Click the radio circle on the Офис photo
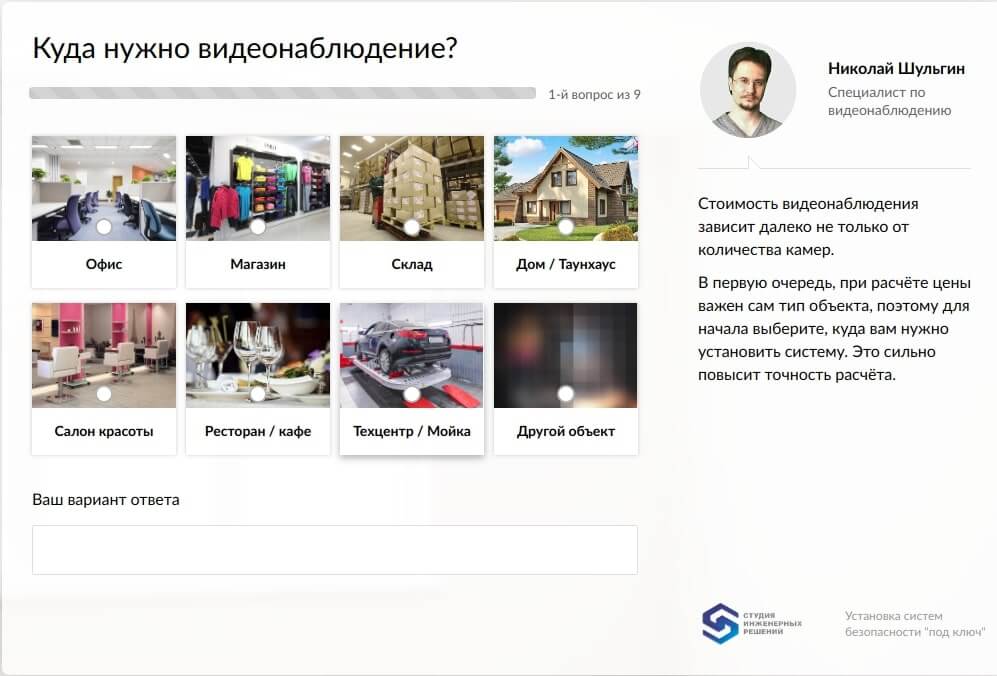Viewport: 997px width, 676px height. pos(103,227)
